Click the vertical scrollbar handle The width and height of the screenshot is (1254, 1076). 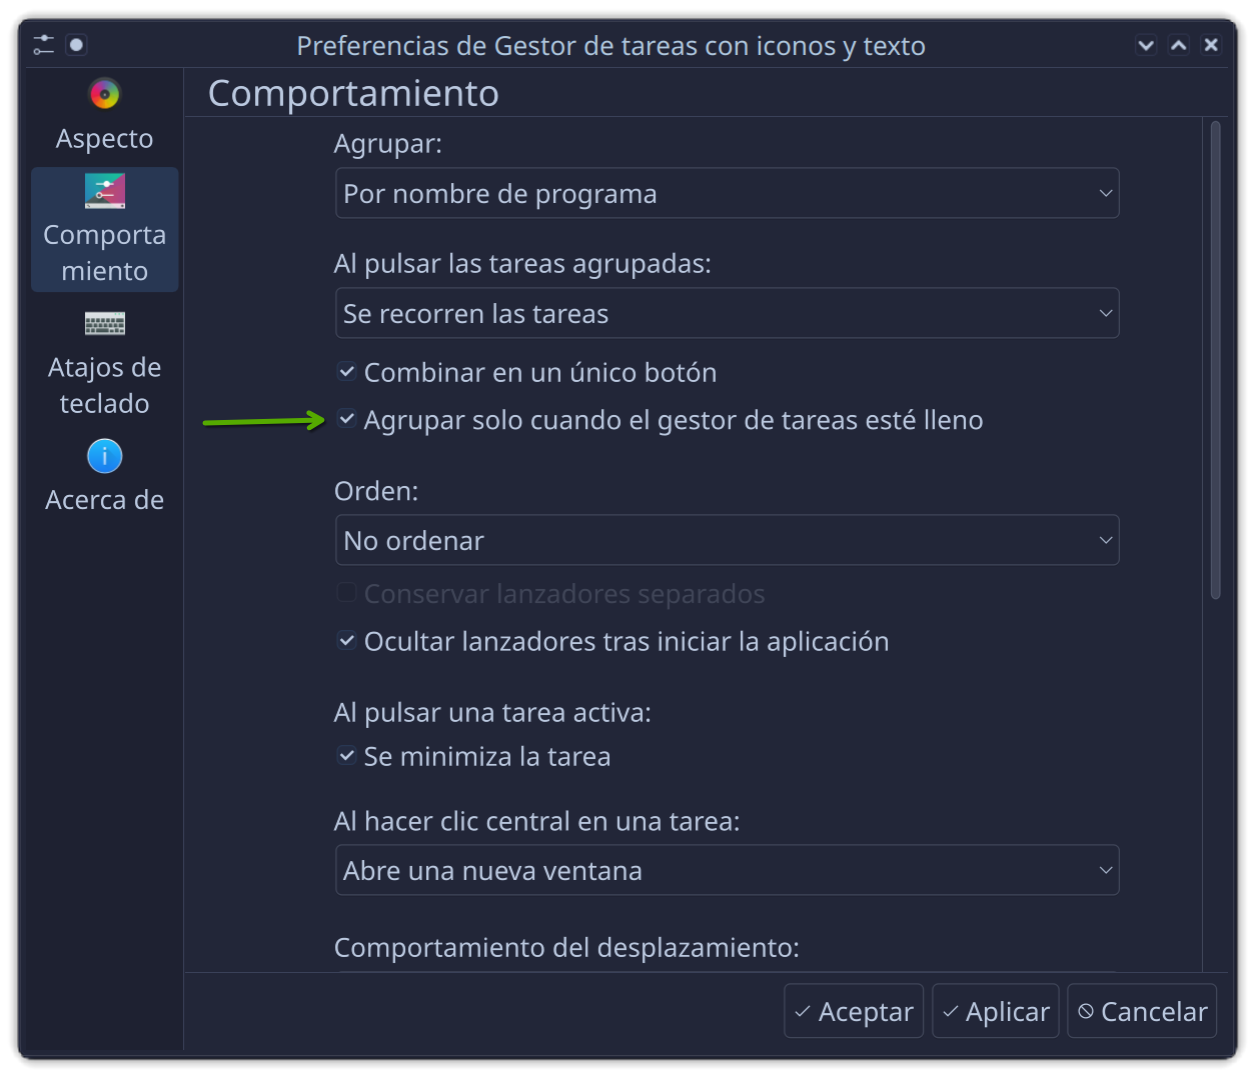(1216, 360)
